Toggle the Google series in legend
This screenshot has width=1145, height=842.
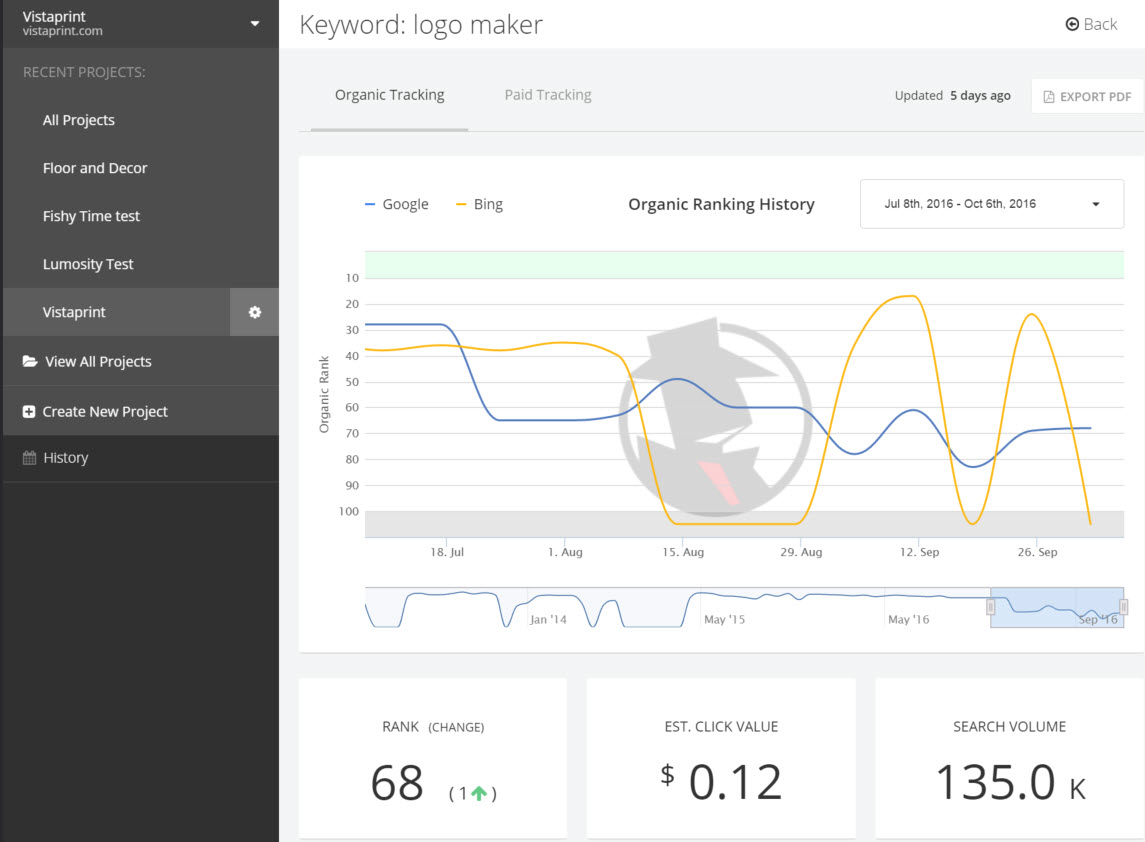click(397, 204)
